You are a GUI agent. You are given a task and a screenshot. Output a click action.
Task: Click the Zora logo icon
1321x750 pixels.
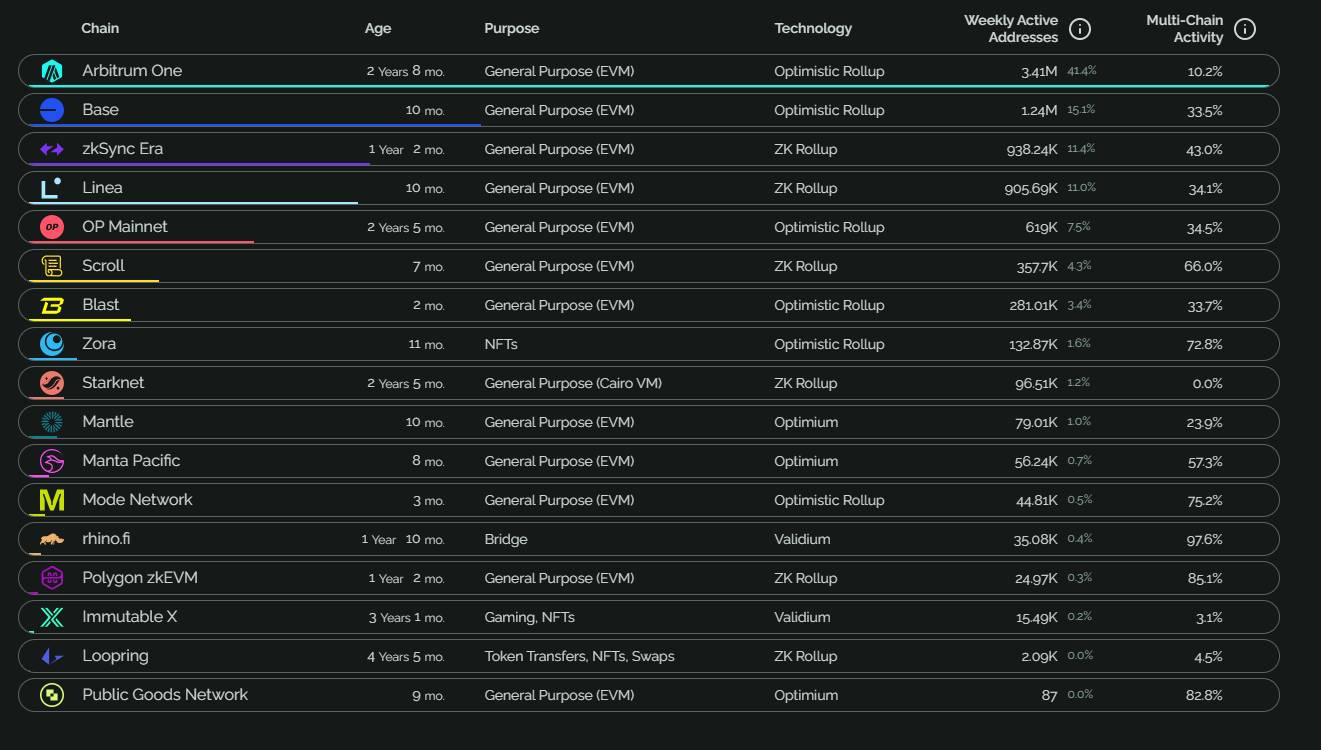52,344
